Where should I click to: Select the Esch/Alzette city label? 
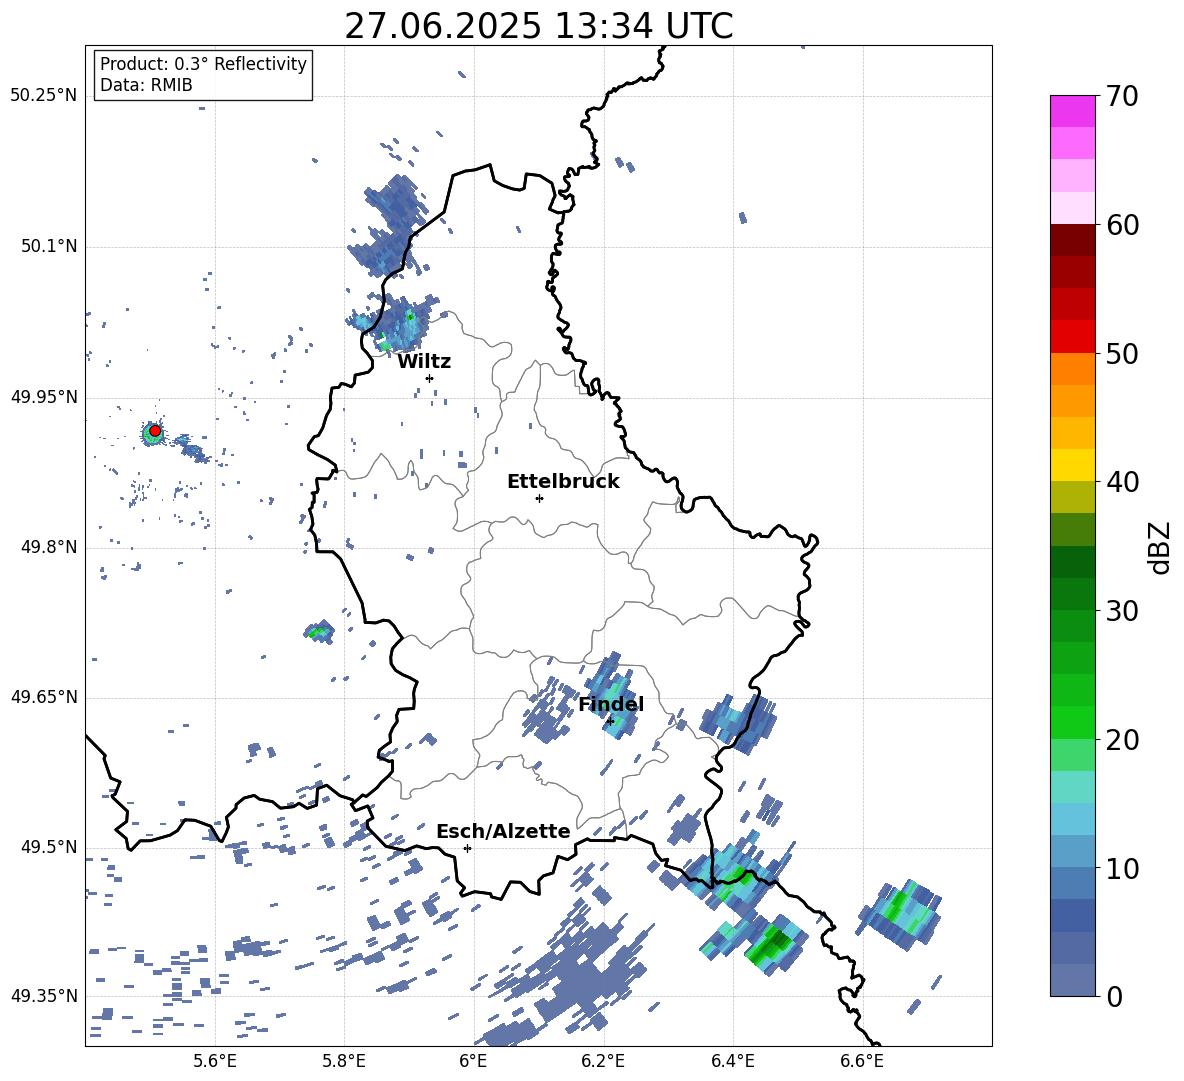(503, 831)
